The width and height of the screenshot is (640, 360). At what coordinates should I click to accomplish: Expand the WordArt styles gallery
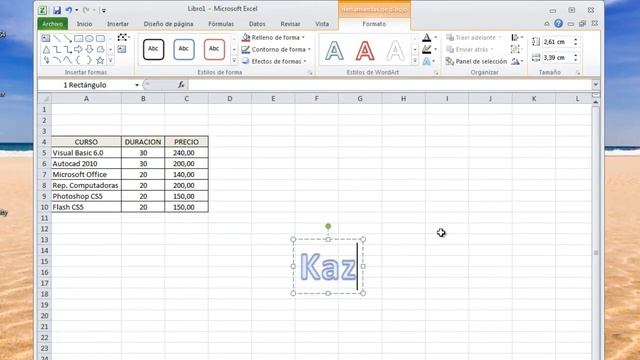pos(415,61)
